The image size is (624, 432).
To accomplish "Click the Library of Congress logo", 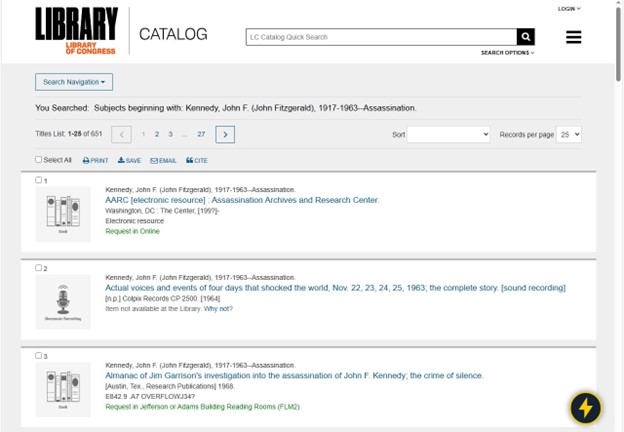I will point(76,30).
